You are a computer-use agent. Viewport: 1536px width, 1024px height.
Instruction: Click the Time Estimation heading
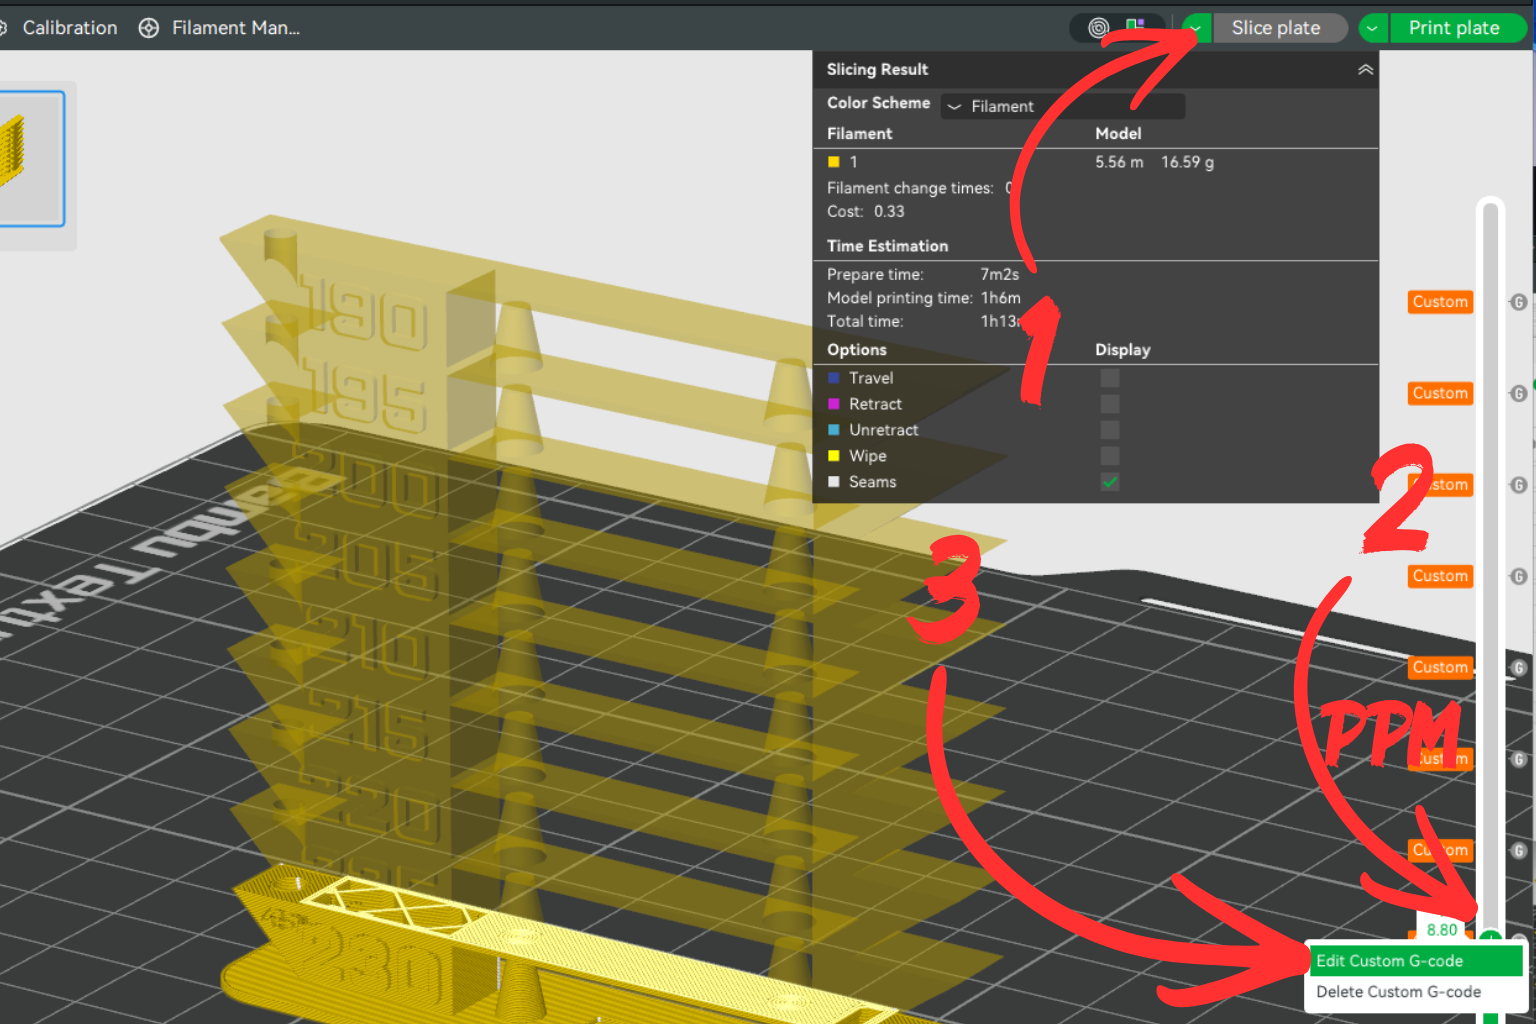pos(887,246)
